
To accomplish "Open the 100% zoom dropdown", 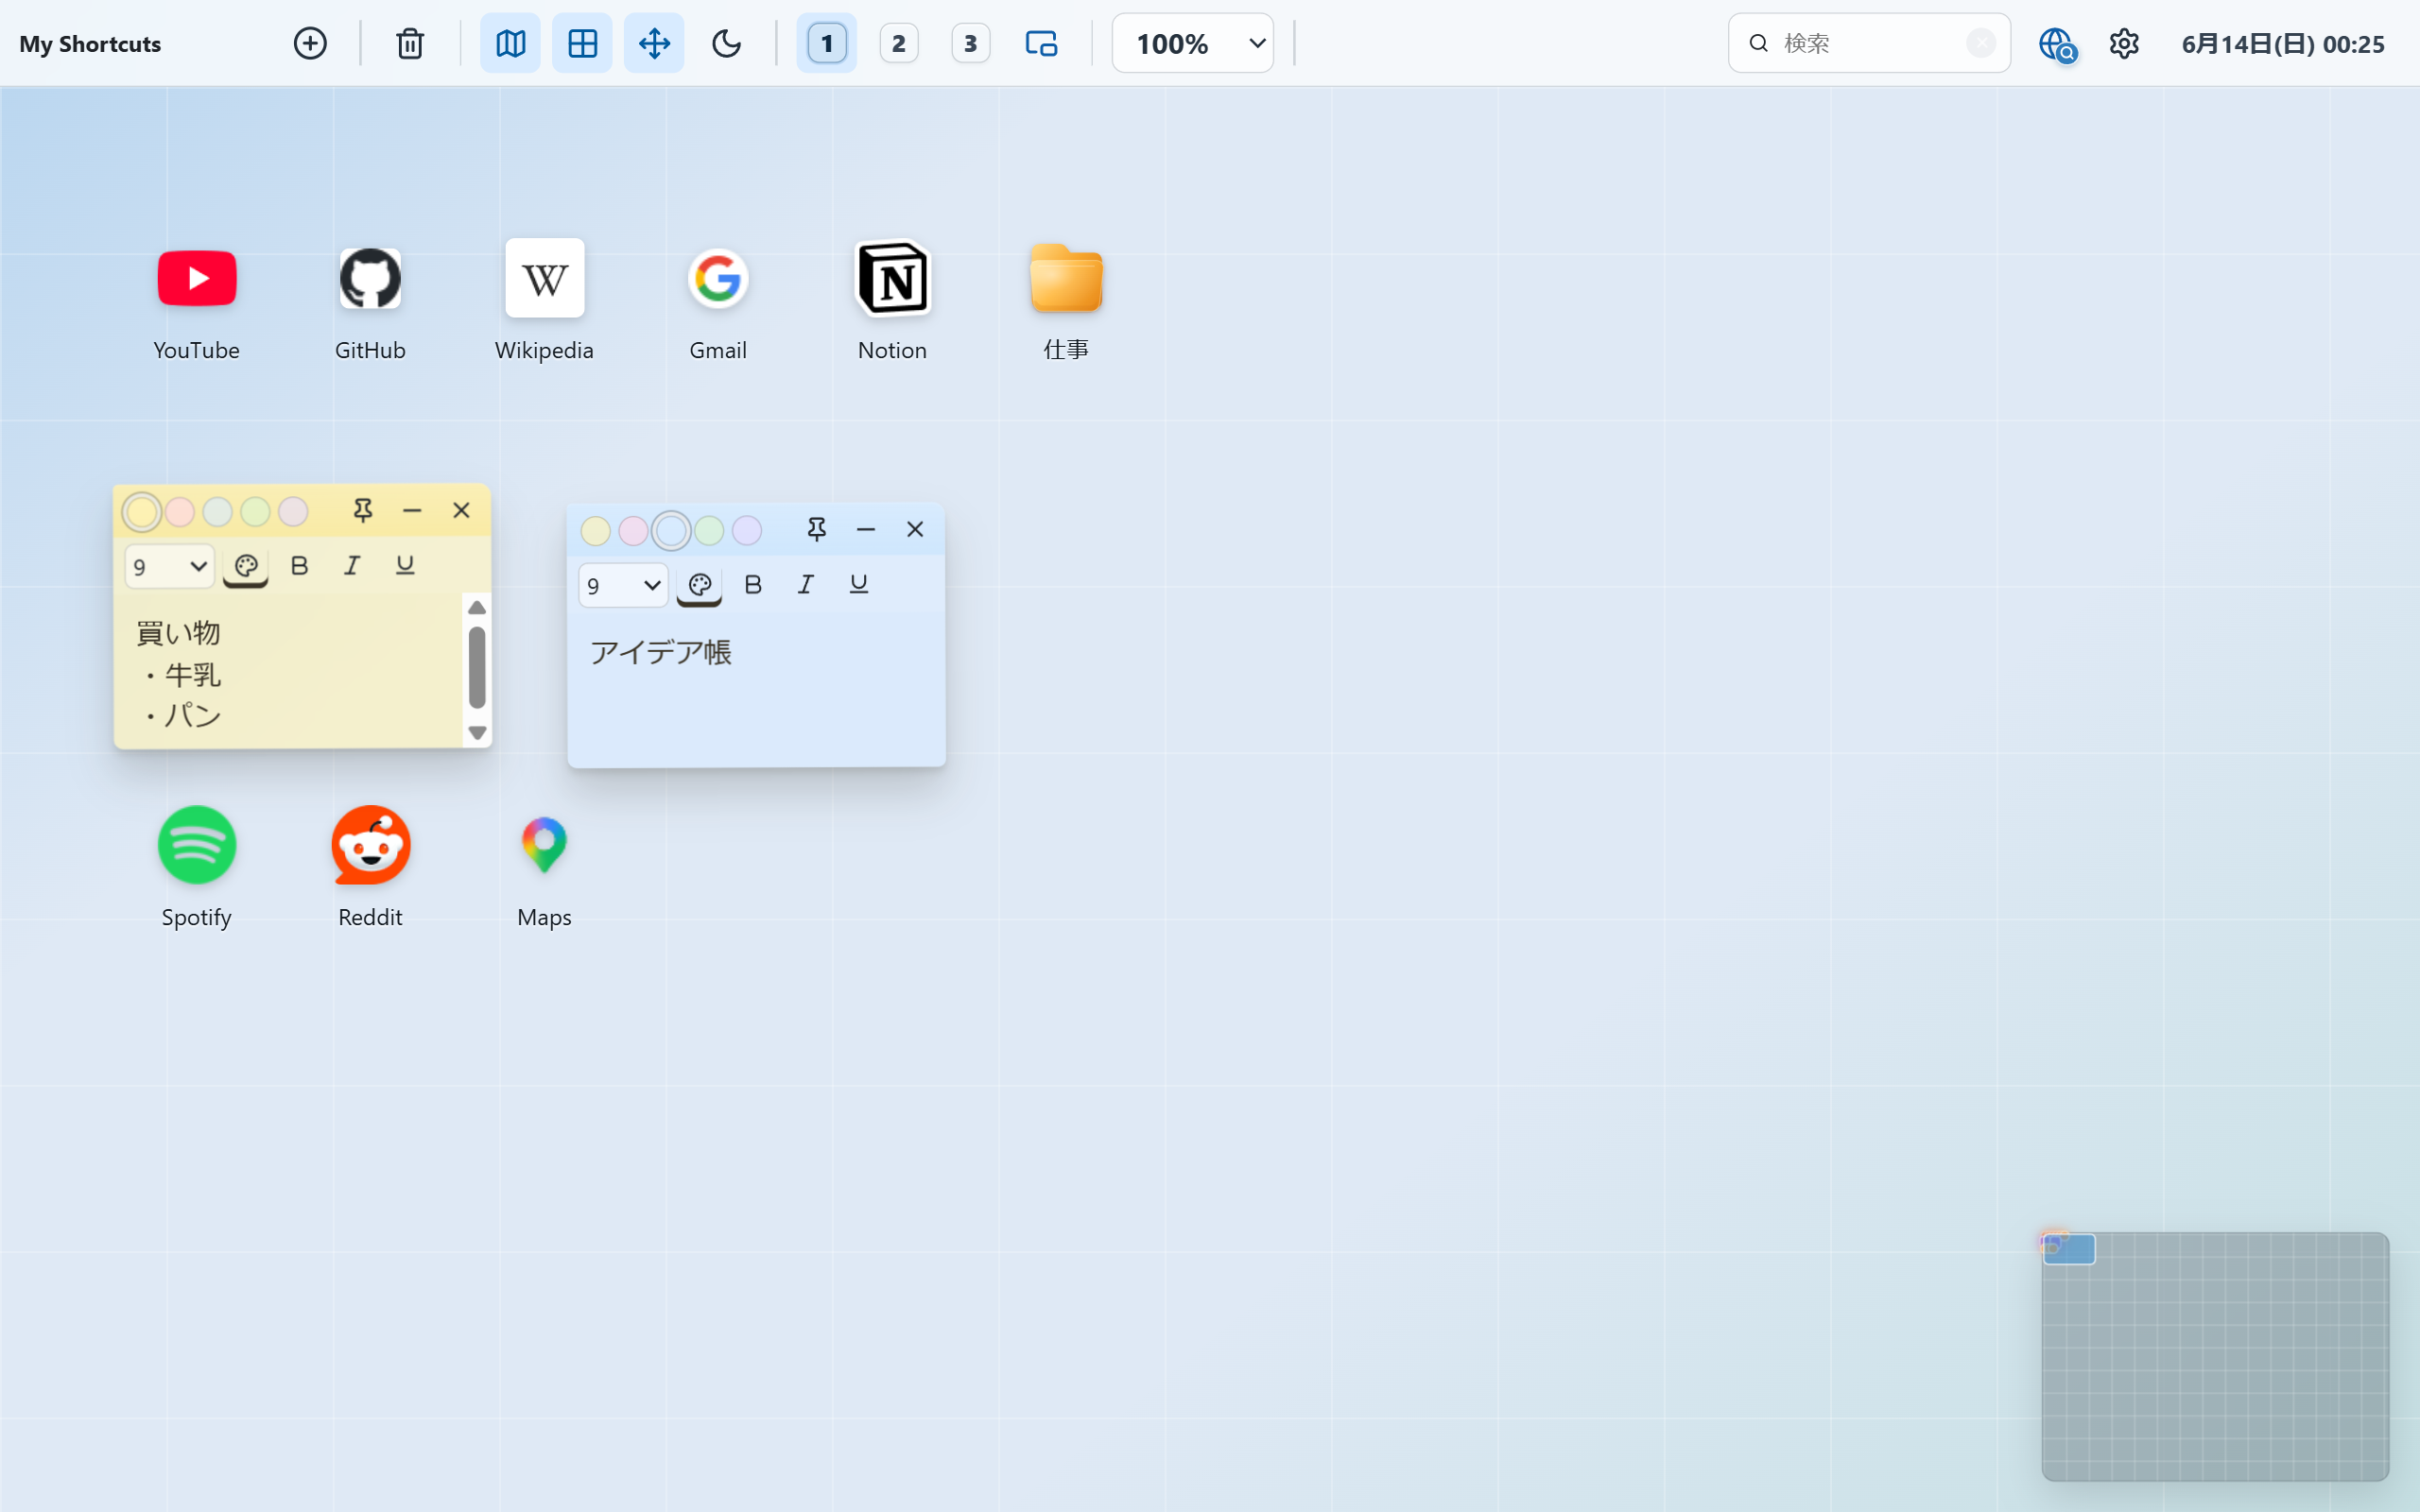I will [x=1193, y=43].
